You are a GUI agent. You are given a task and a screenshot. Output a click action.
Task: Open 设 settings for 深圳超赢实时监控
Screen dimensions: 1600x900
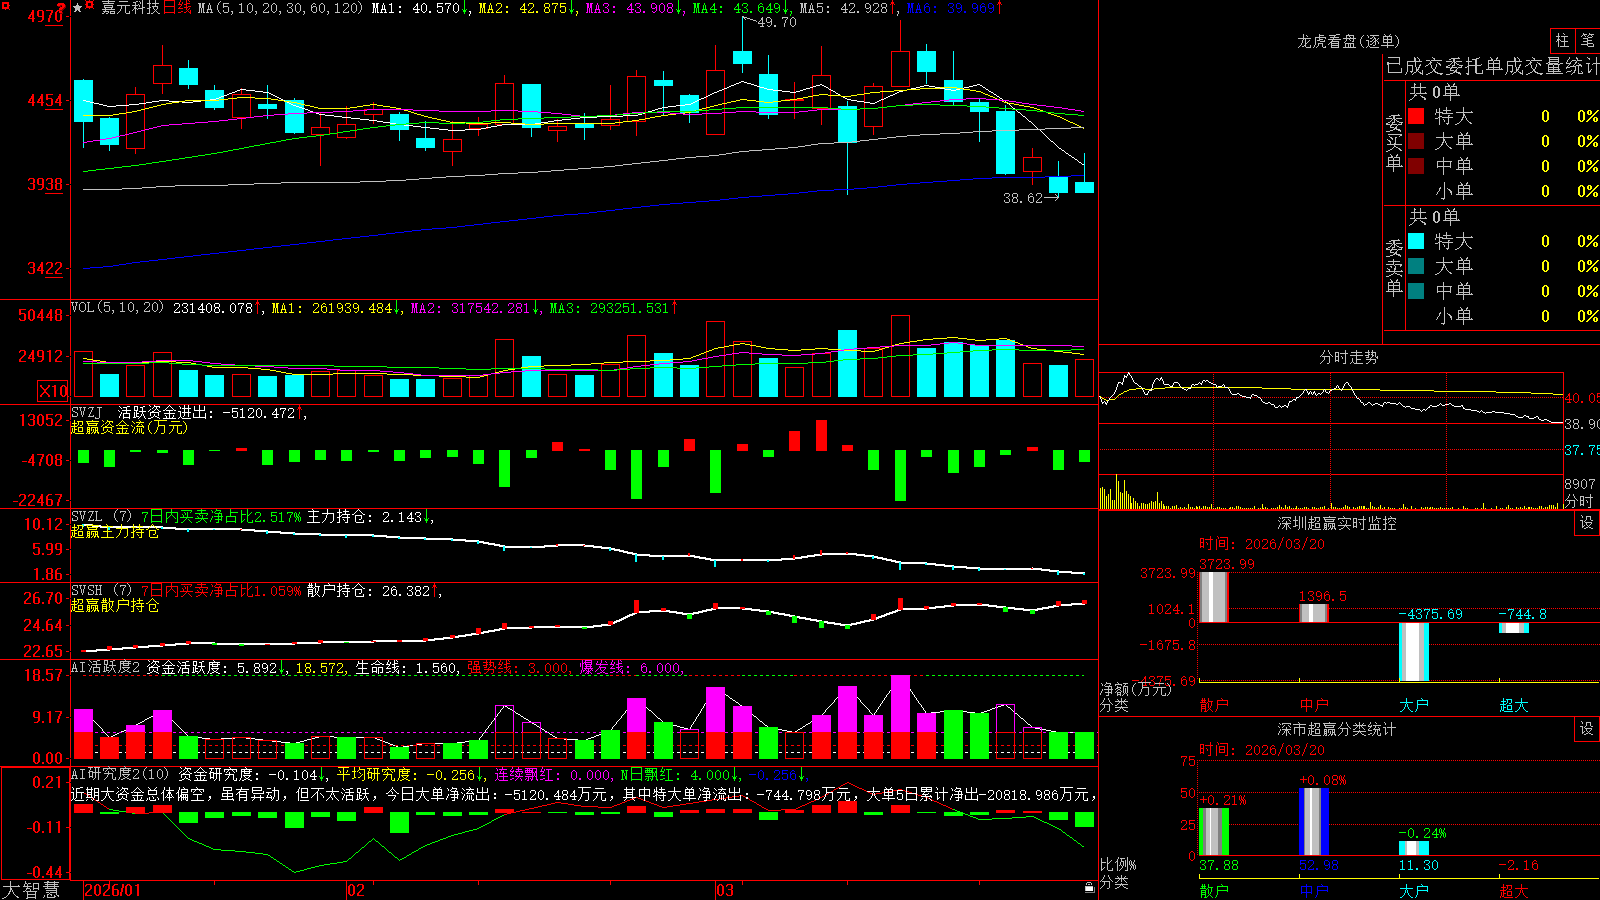point(1586,524)
